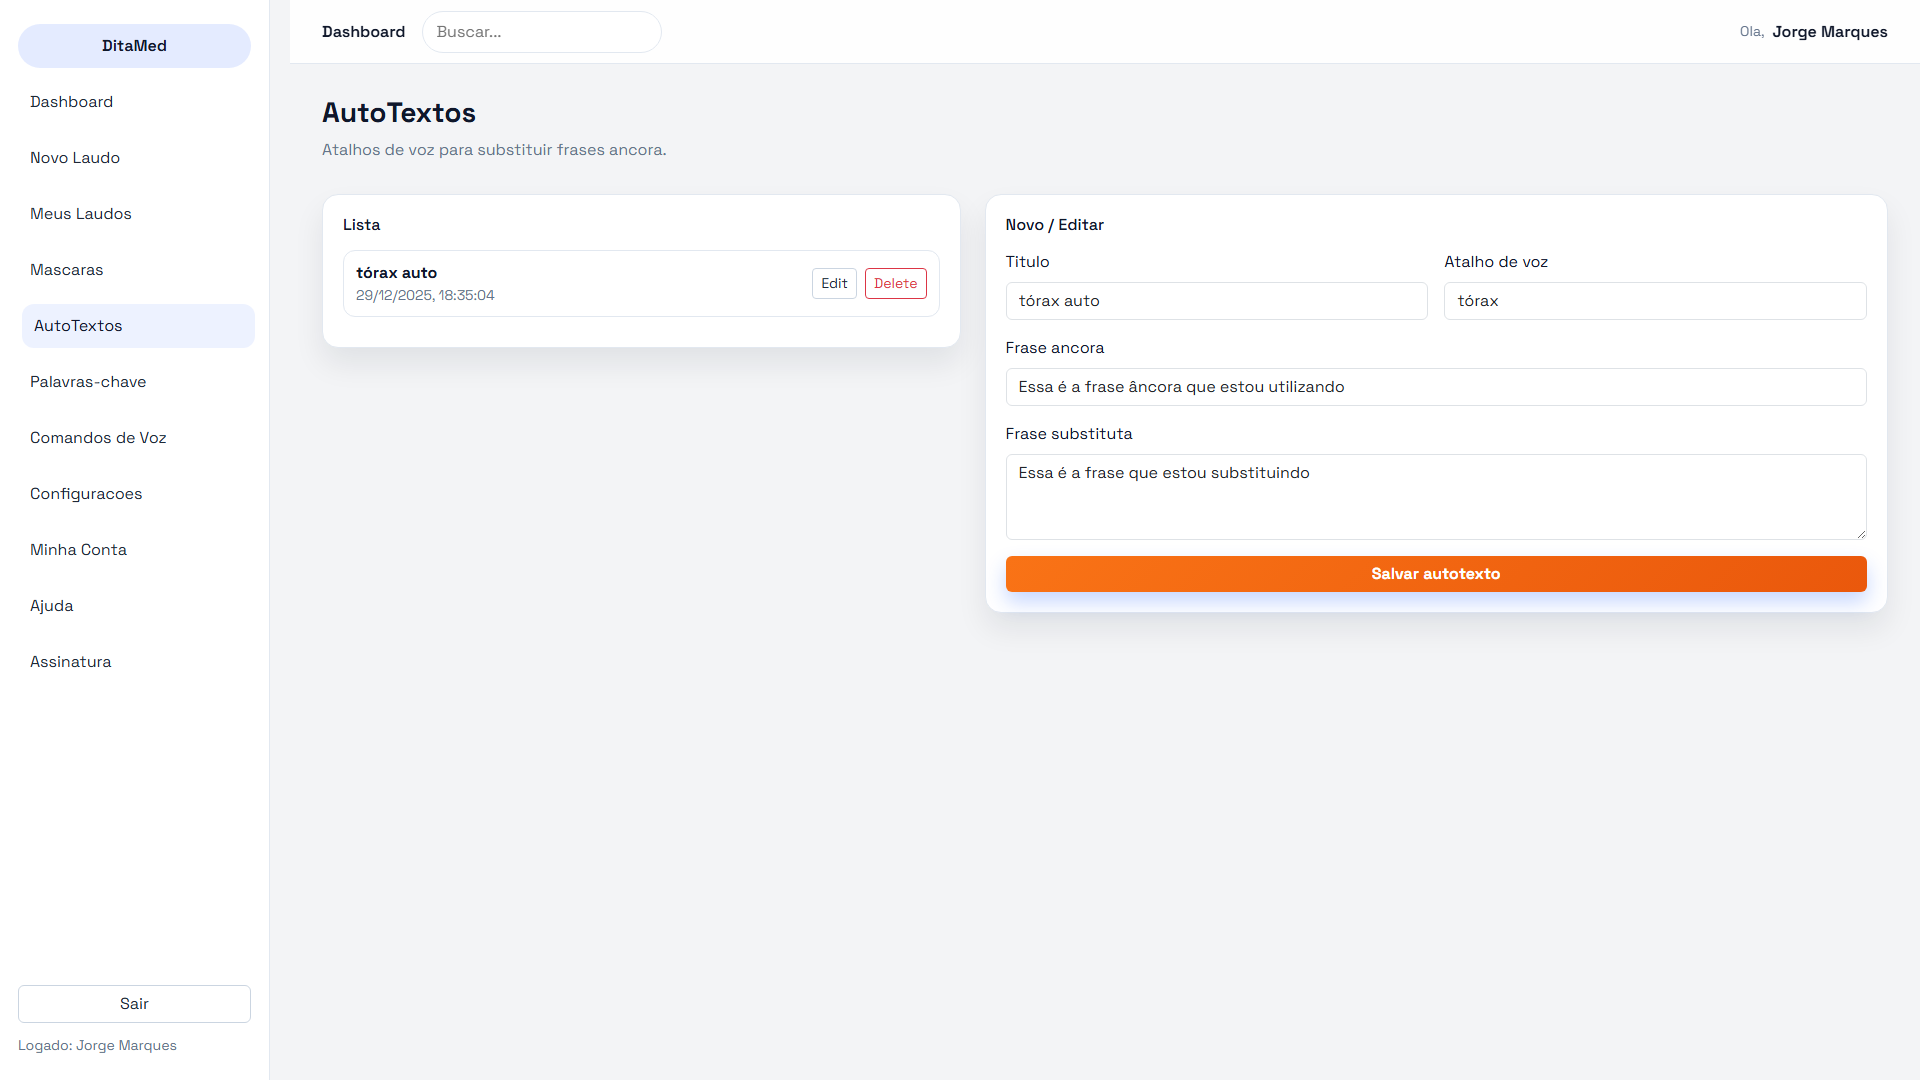Click the Frase substituta textarea
Viewport: 1920px width, 1080px height.
point(1435,497)
